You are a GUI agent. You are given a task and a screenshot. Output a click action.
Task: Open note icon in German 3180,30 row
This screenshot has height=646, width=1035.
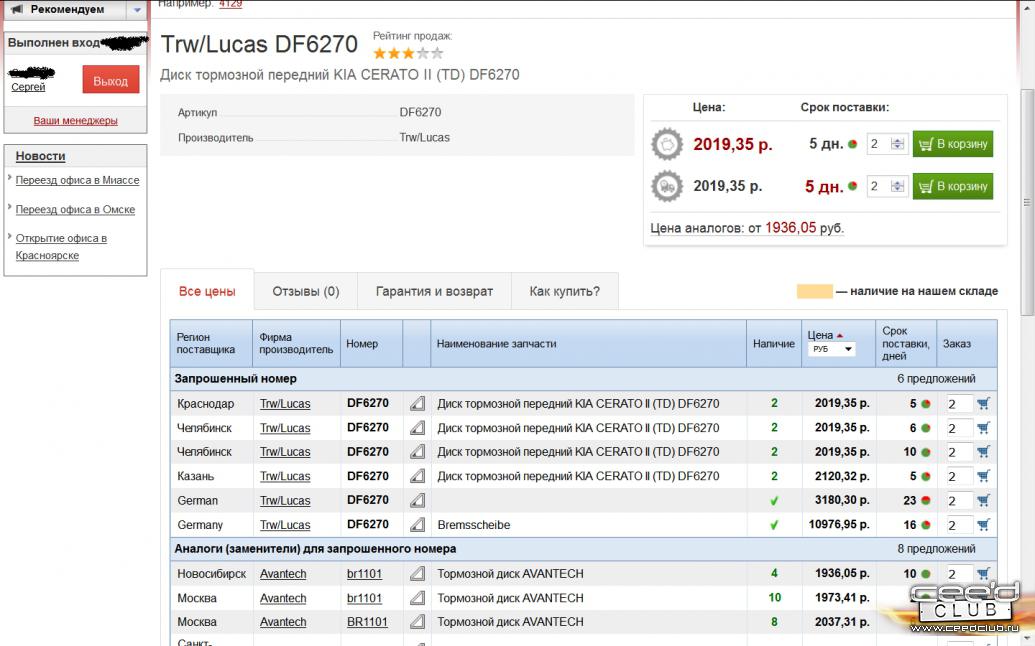pyautogui.click(x=417, y=500)
